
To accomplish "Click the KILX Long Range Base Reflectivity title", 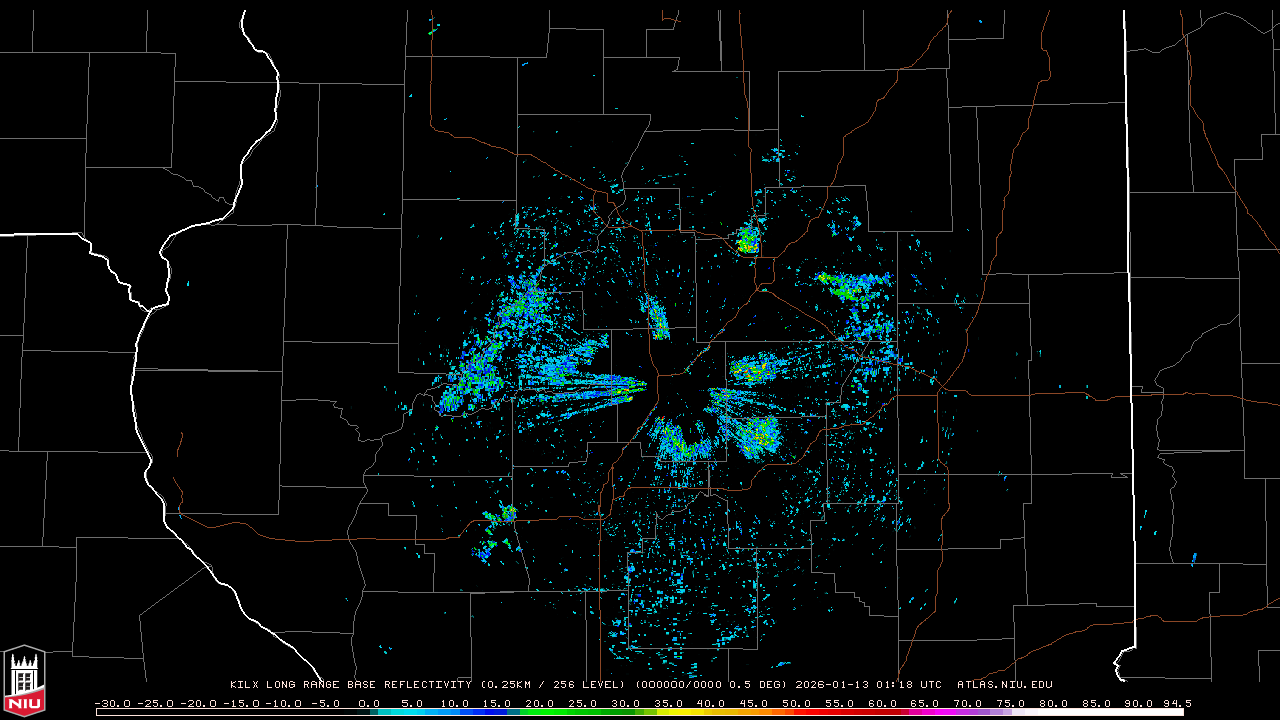I will pyautogui.click(x=350, y=685).
